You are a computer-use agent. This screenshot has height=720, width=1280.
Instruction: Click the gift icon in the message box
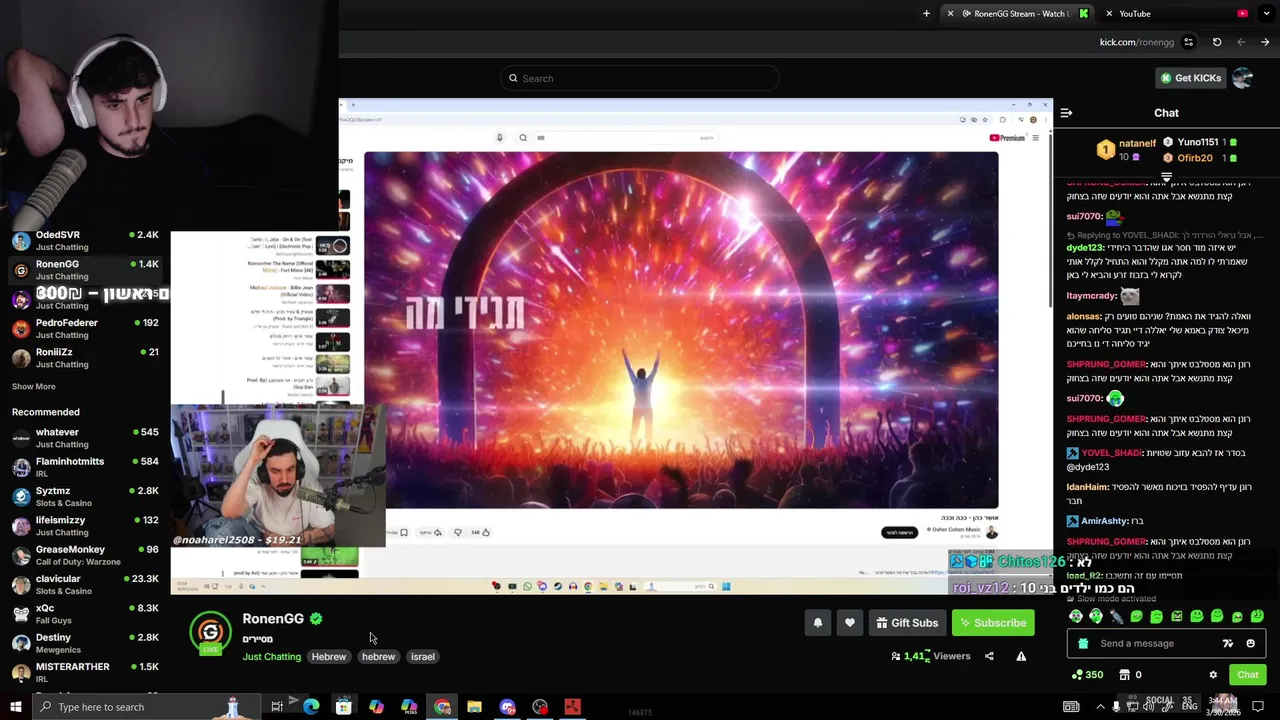(1083, 644)
